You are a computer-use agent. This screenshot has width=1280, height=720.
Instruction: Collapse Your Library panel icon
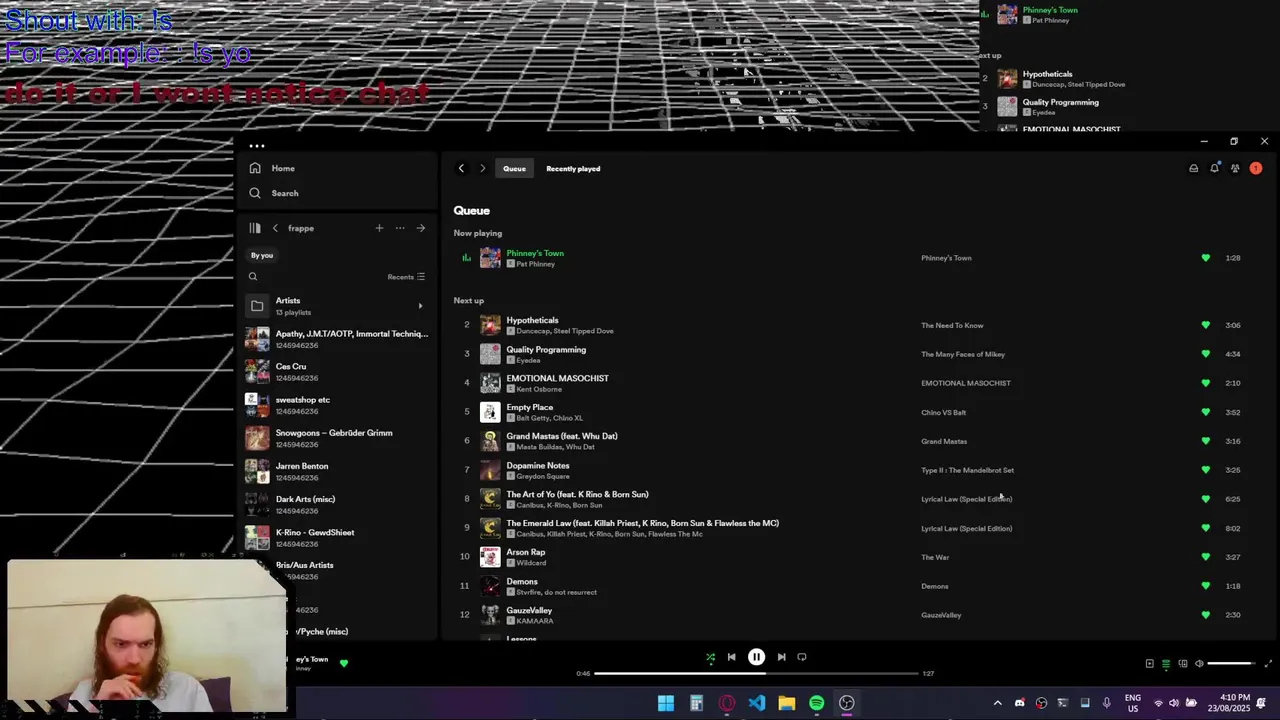click(254, 228)
